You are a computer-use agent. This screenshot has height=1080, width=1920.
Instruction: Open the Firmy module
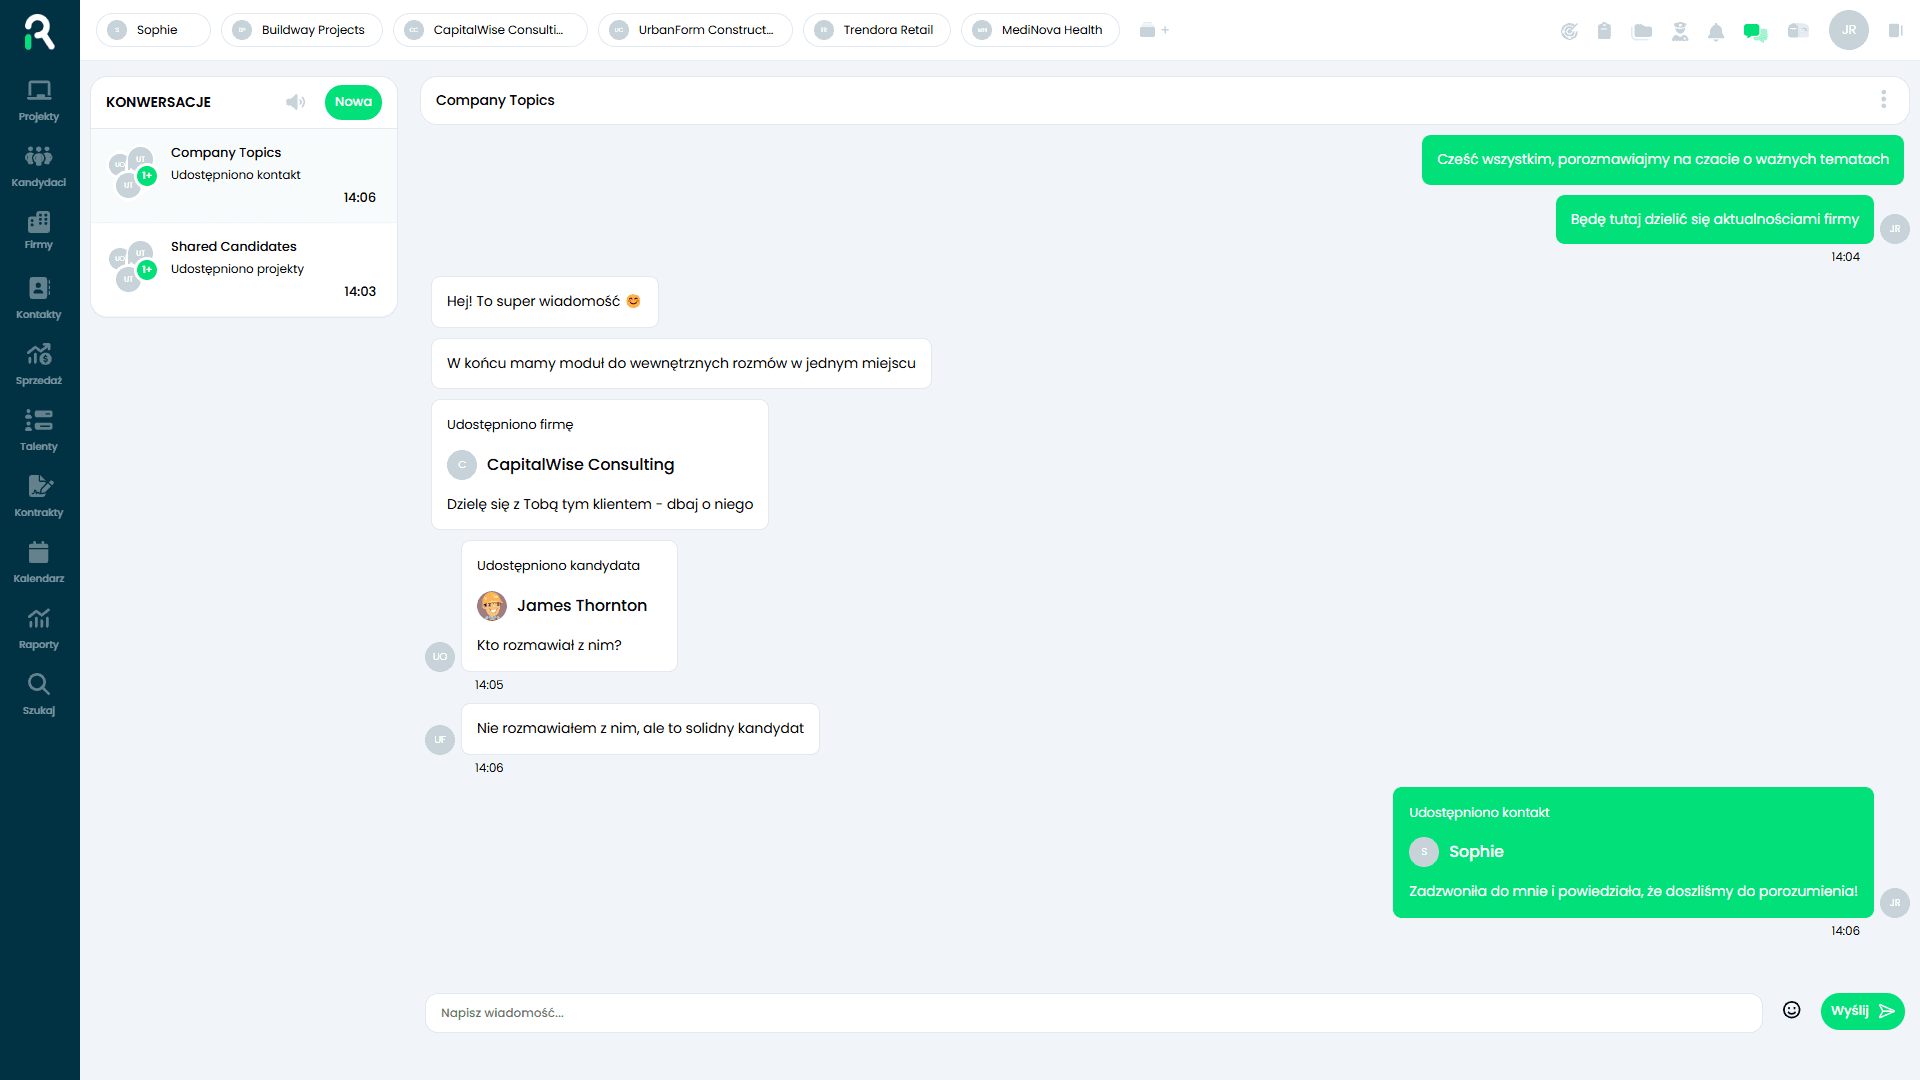coord(39,230)
